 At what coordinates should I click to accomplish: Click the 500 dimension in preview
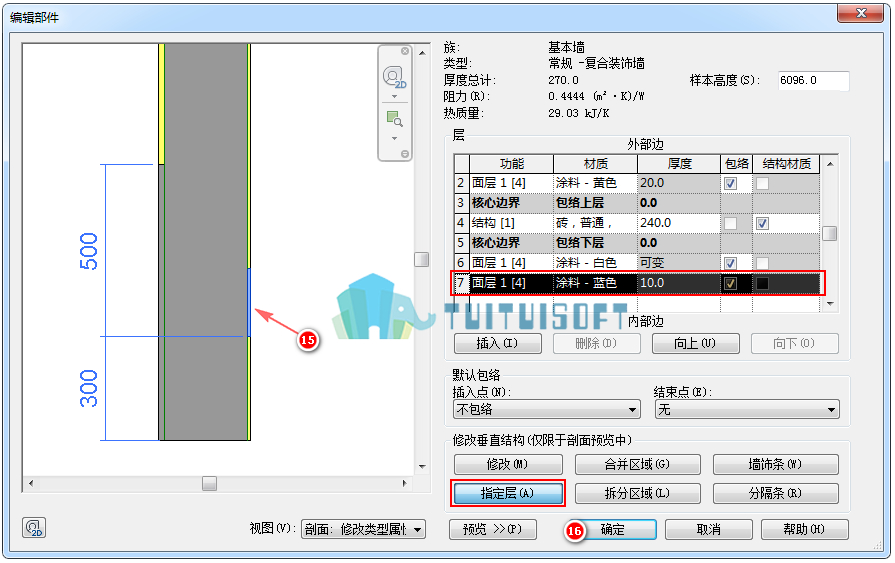click(x=89, y=251)
